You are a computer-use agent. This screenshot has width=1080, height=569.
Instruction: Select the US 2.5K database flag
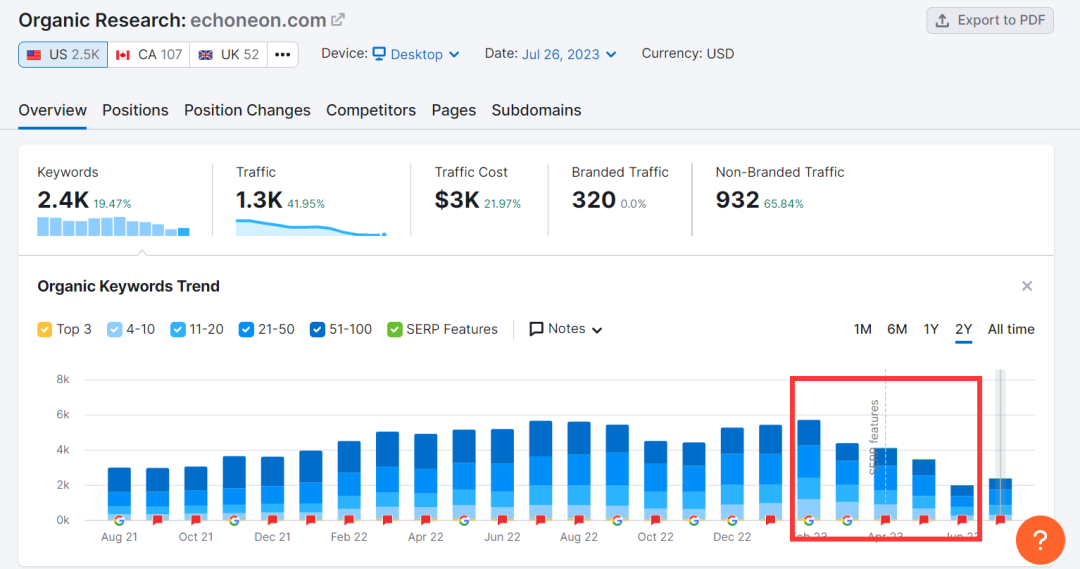[62, 54]
